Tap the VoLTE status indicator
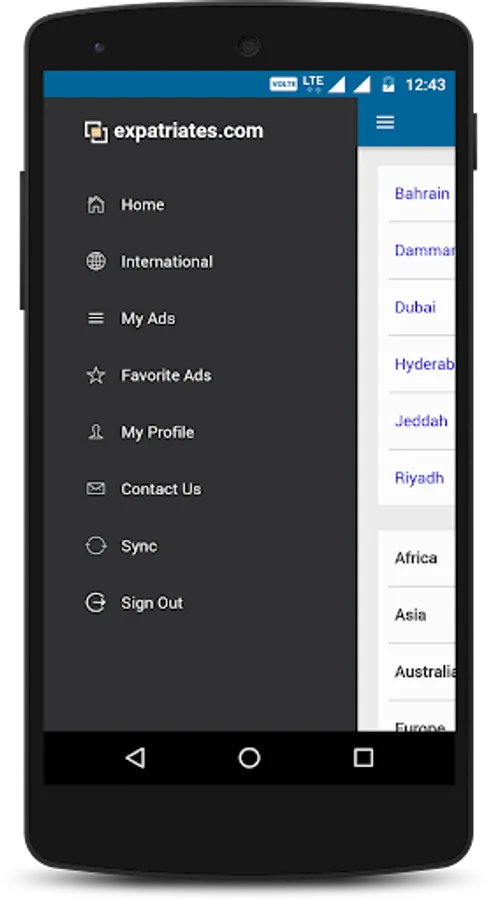This screenshot has height=900, width=487. (283, 84)
